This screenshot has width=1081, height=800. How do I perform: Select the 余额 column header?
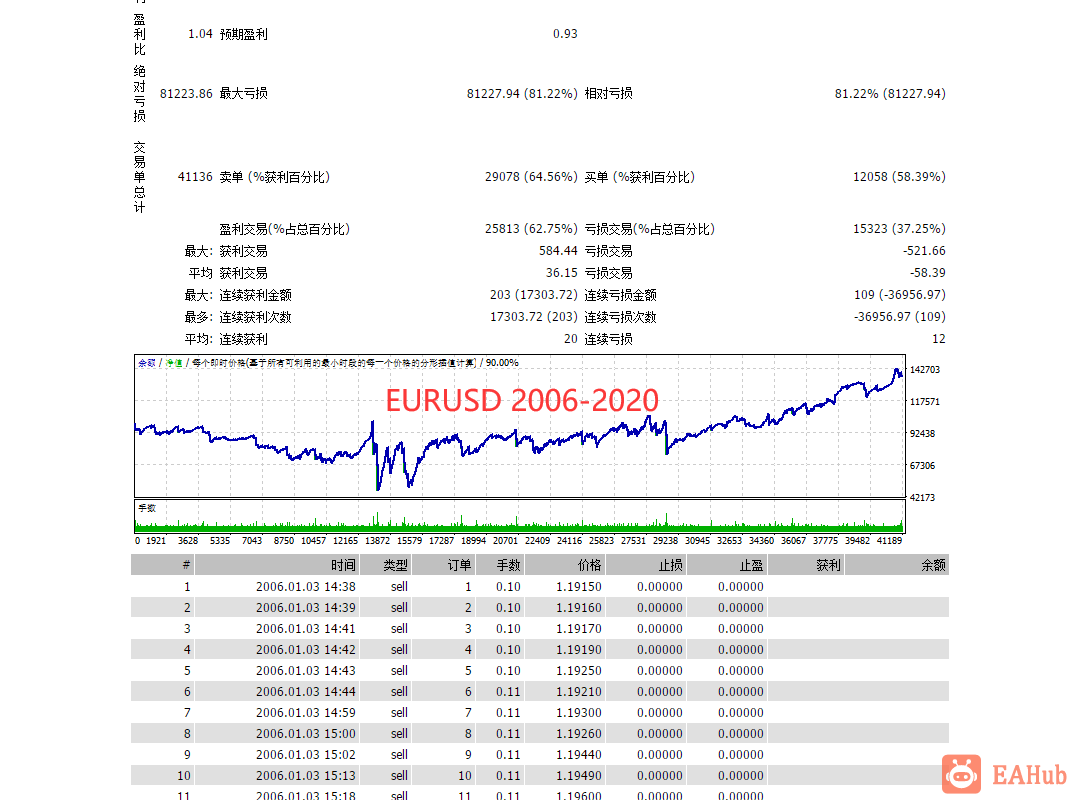pyautogui.click(x=897, y=566)
